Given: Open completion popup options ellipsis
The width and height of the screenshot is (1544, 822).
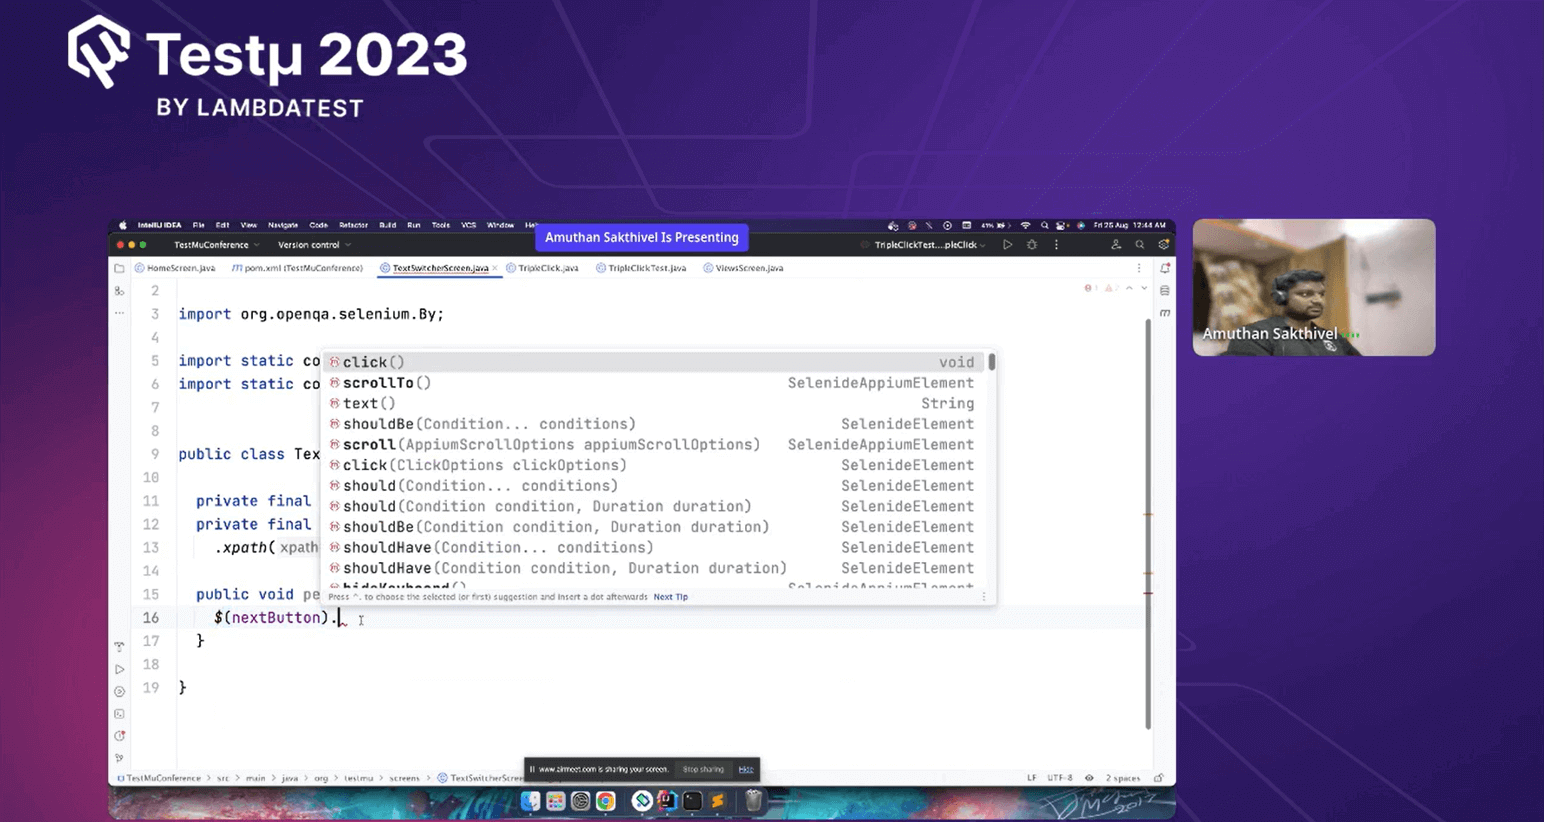Looking at the screenshot, I should tap(984, 597).
